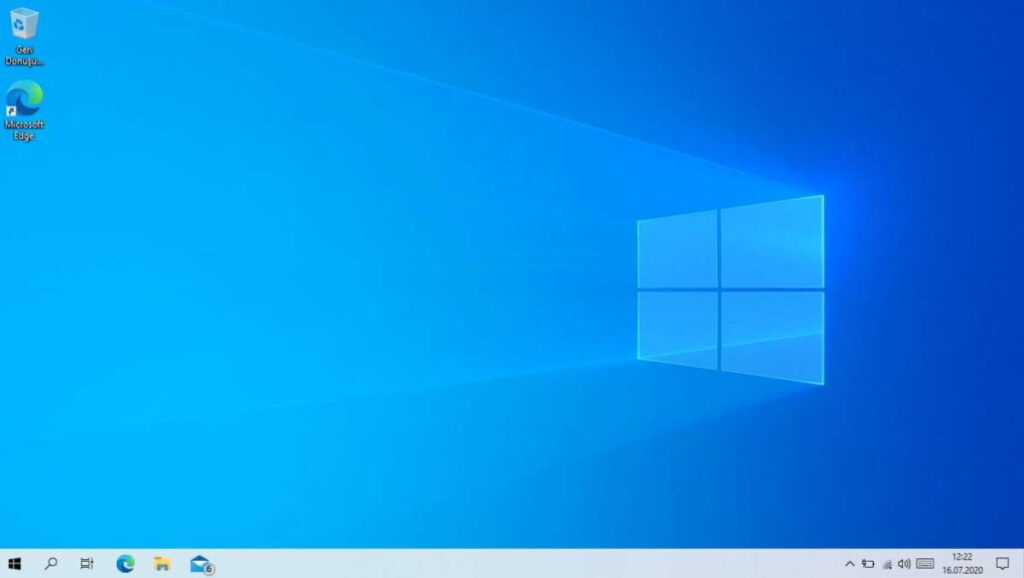Open the Mail app from the taskbar

199,564
